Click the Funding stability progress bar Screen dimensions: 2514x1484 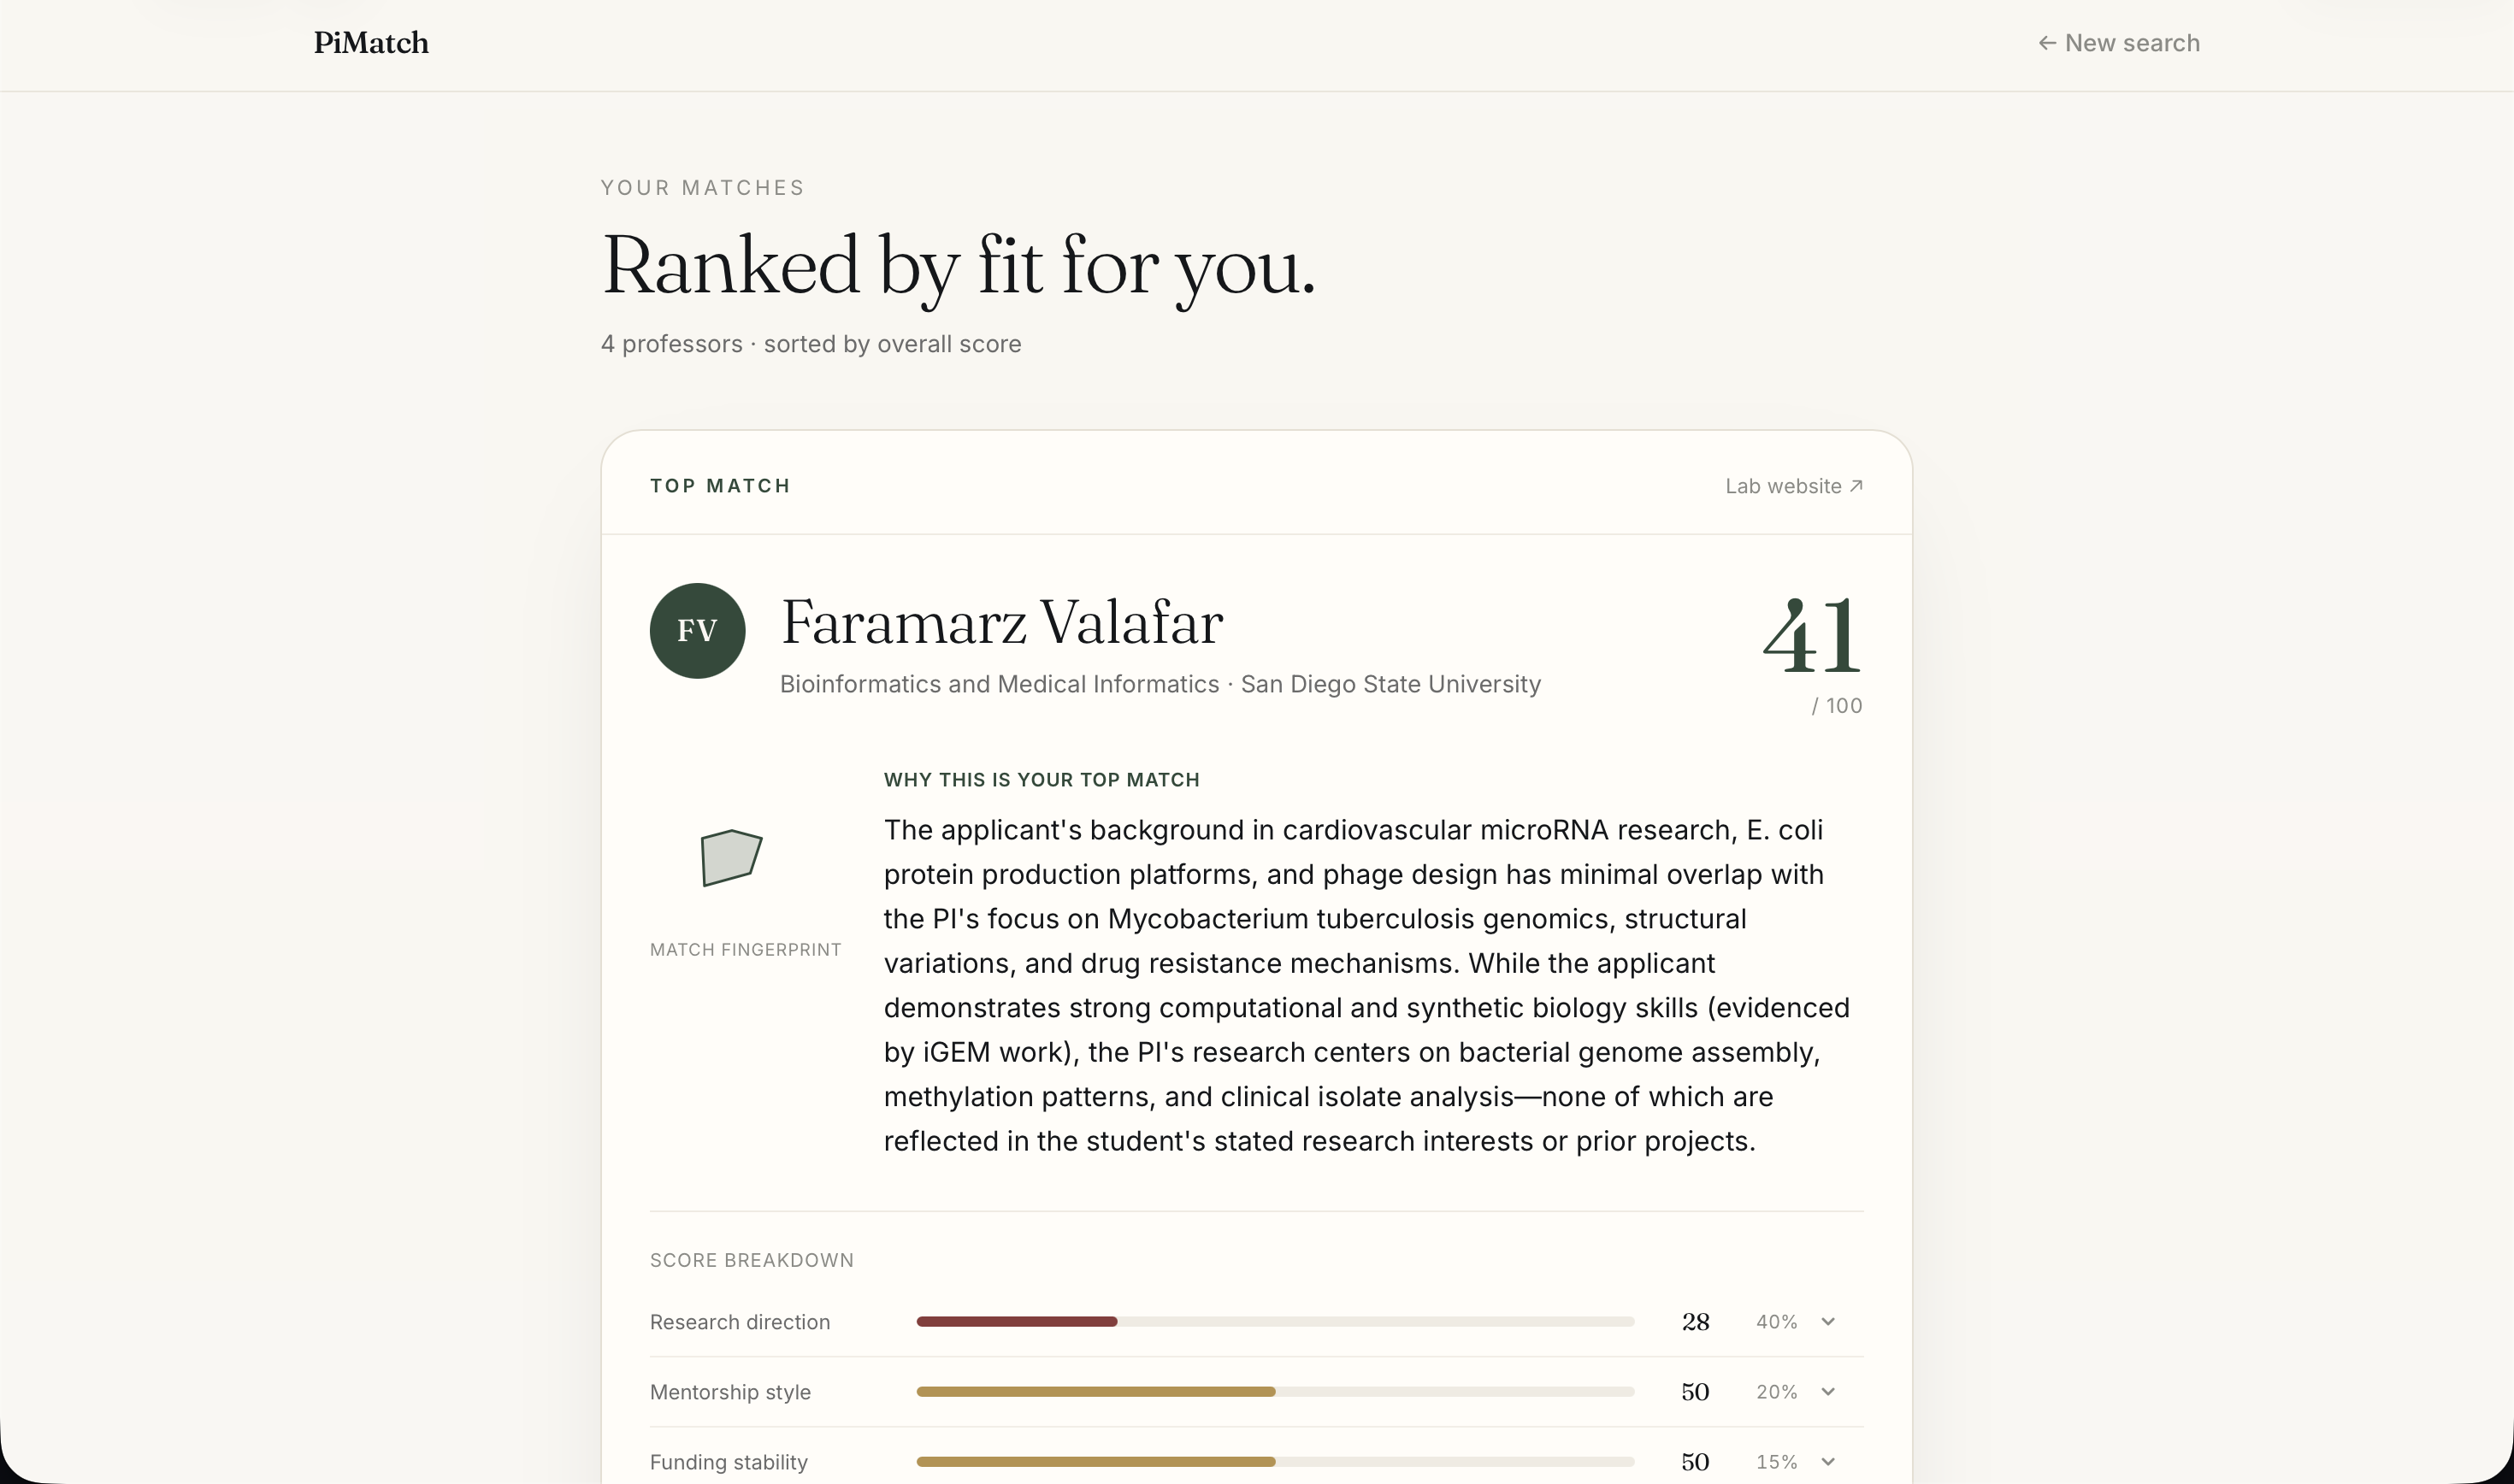(x=1275, y=1462)
